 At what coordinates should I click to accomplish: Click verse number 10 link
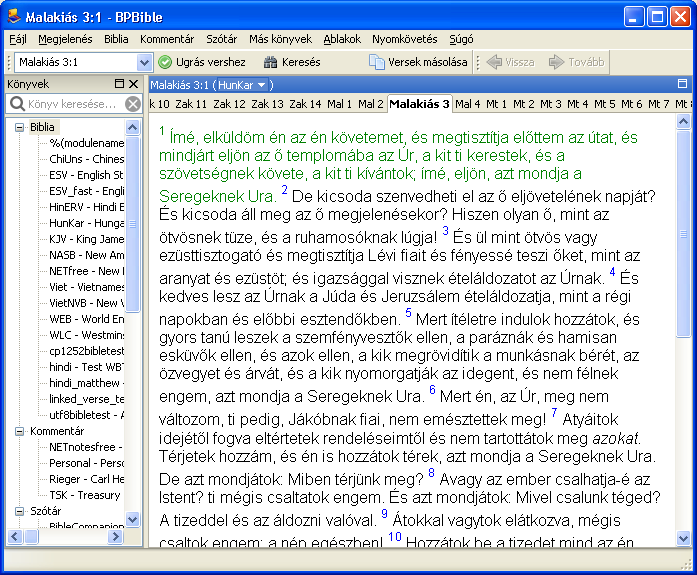click(x=395, y=537)
